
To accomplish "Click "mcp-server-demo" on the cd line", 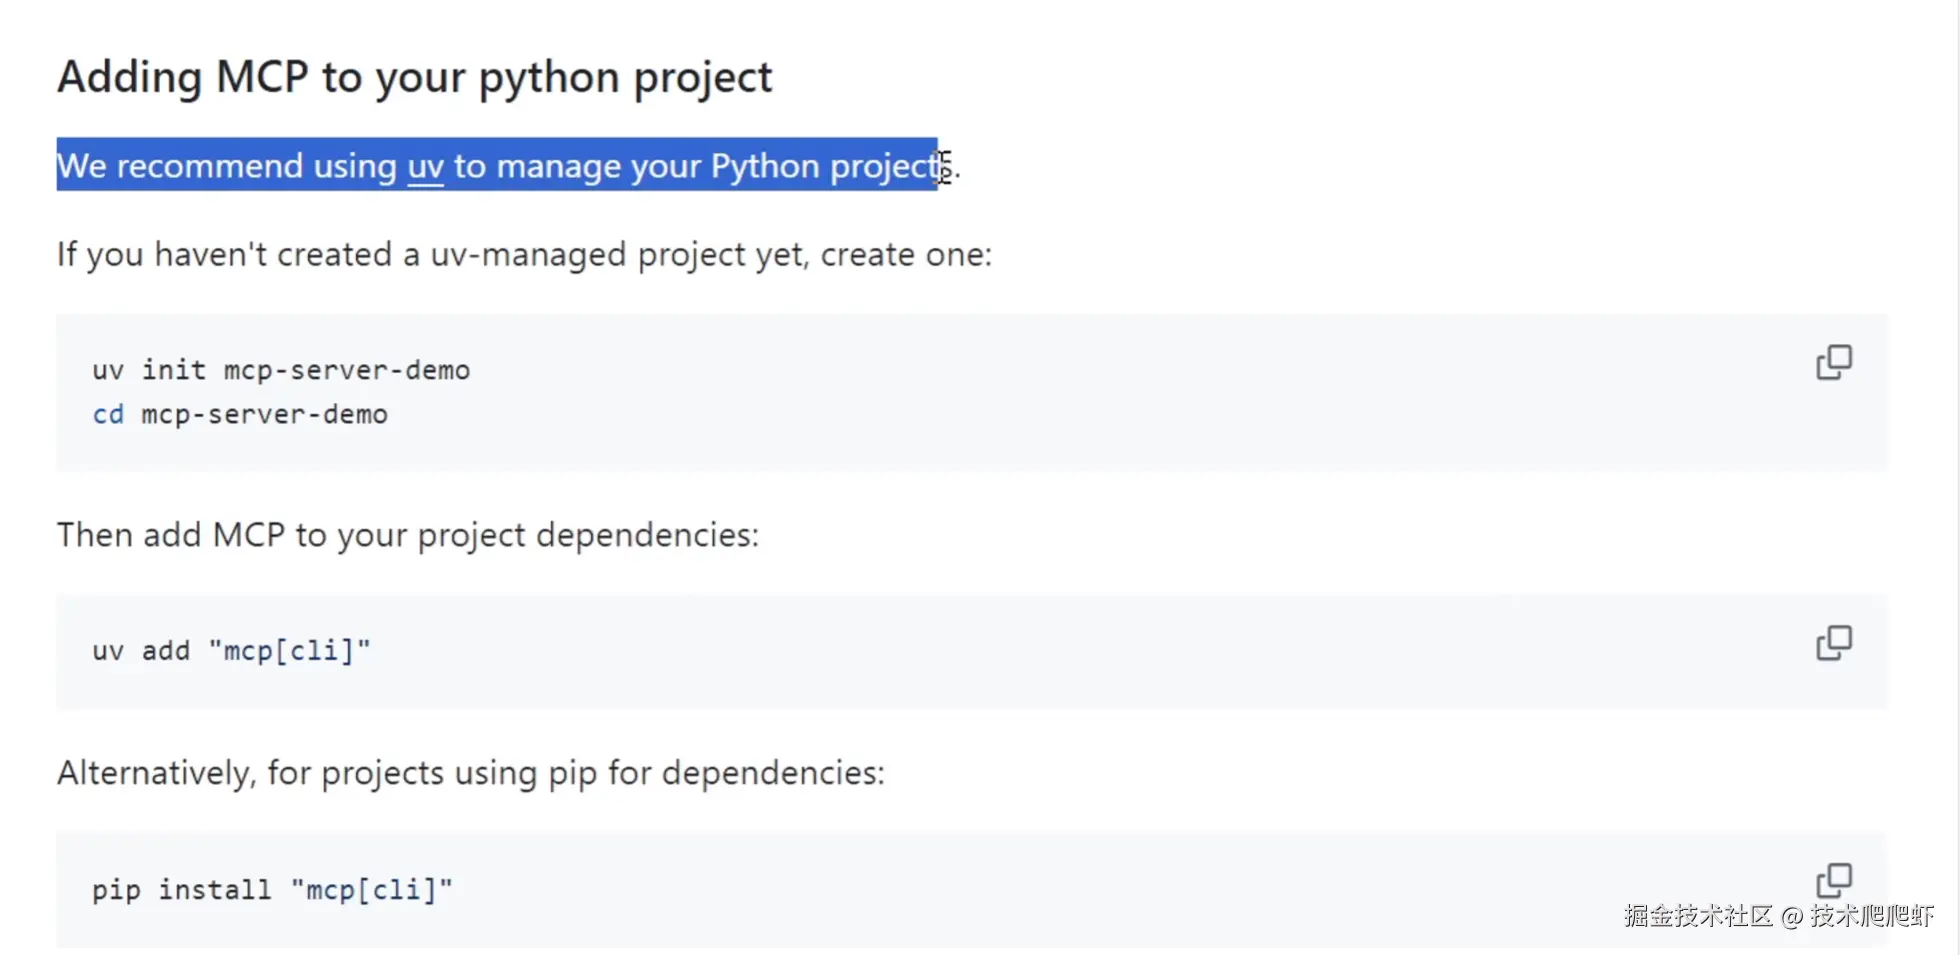I will pyautogui.click(x=264, y=414).
